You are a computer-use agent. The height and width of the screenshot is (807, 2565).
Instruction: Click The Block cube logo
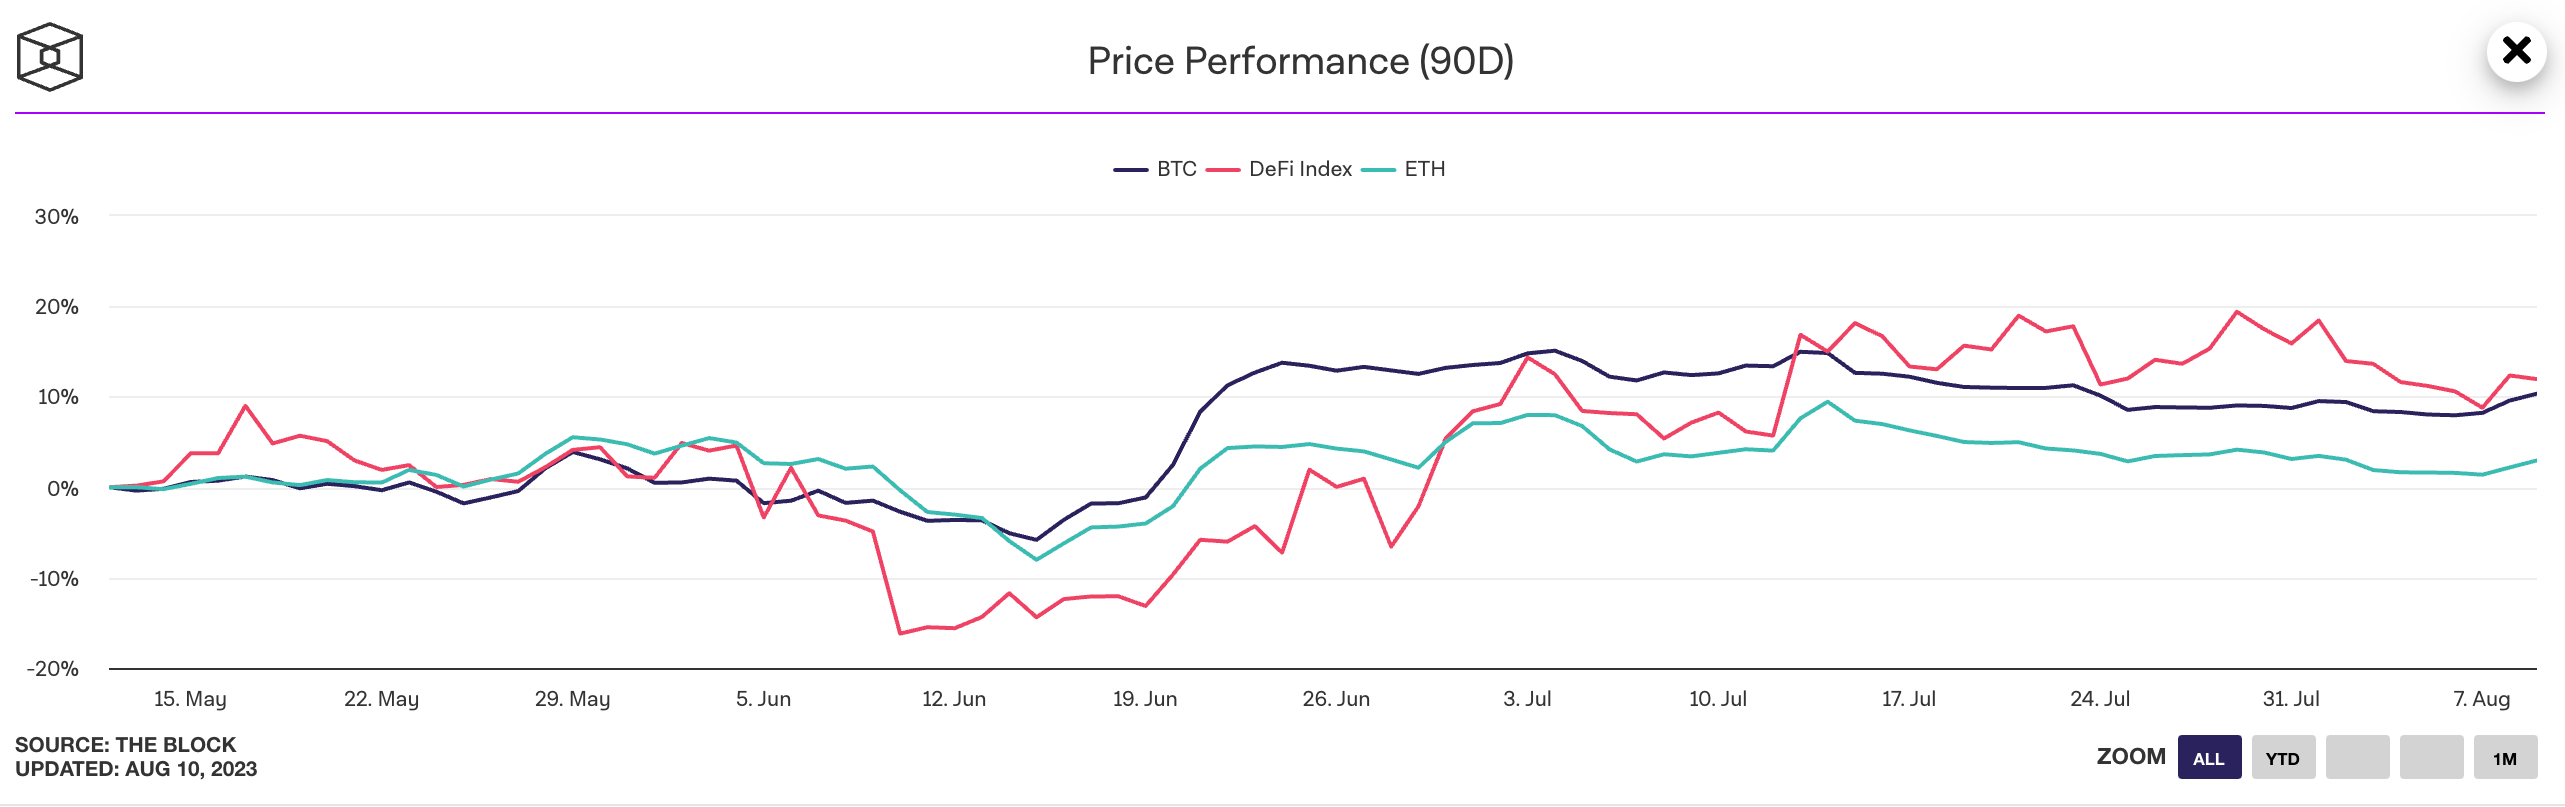[50, 57]
